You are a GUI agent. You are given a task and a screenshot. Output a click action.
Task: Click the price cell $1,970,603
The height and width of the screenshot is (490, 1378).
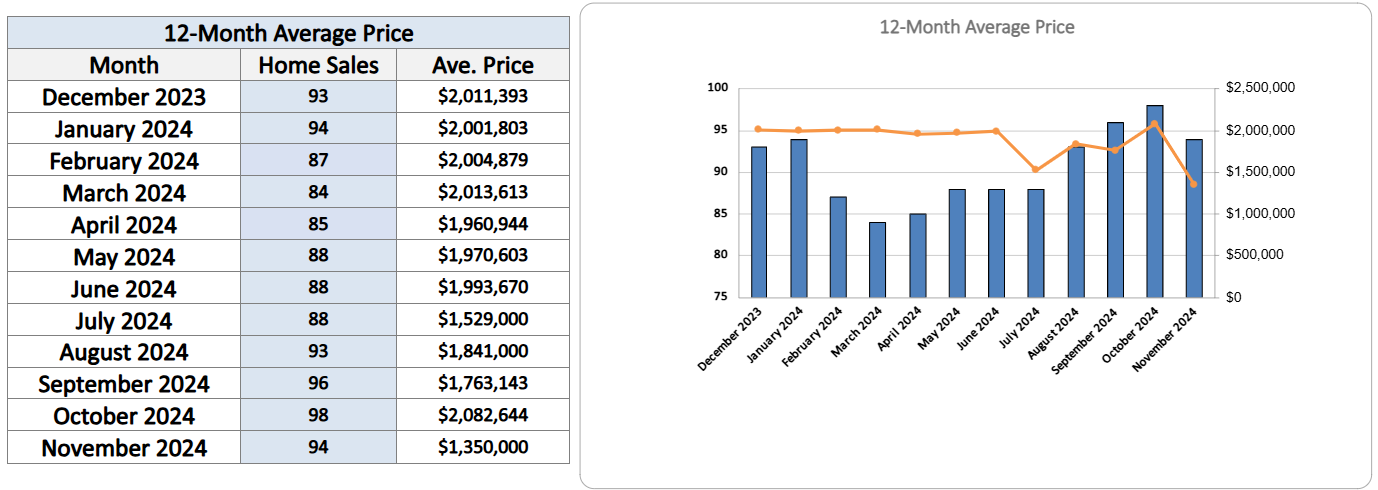[x=483, y=257]
